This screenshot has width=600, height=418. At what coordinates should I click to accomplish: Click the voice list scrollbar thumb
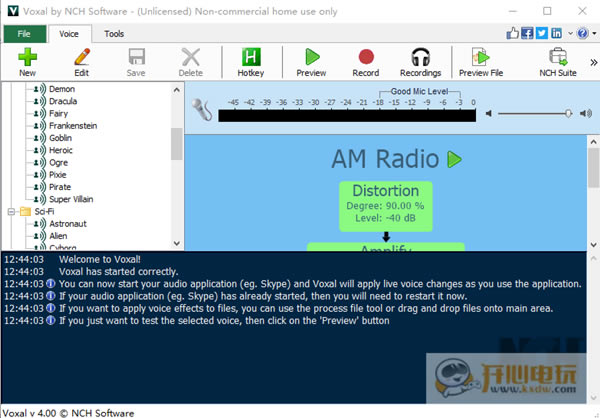point(176,144)
